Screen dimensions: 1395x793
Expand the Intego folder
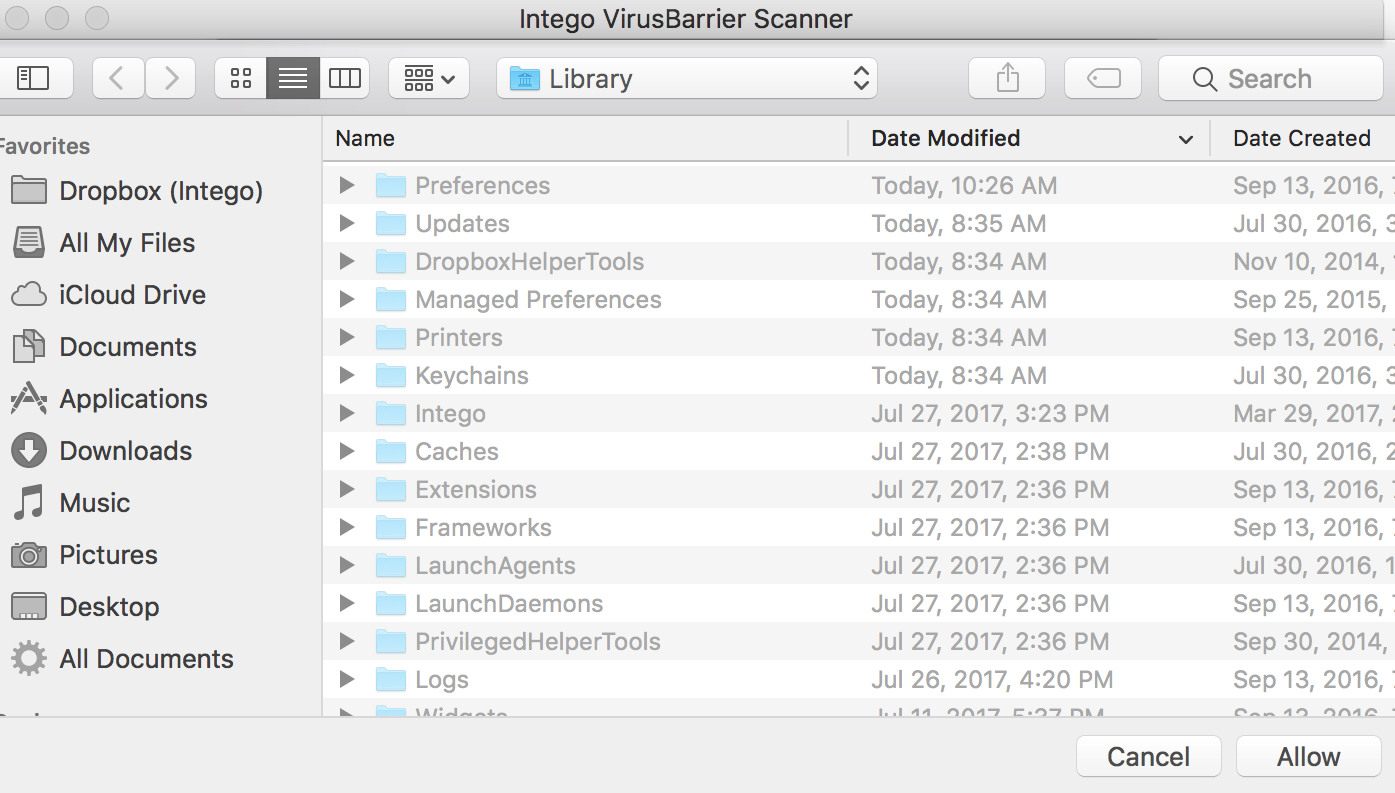347,413
